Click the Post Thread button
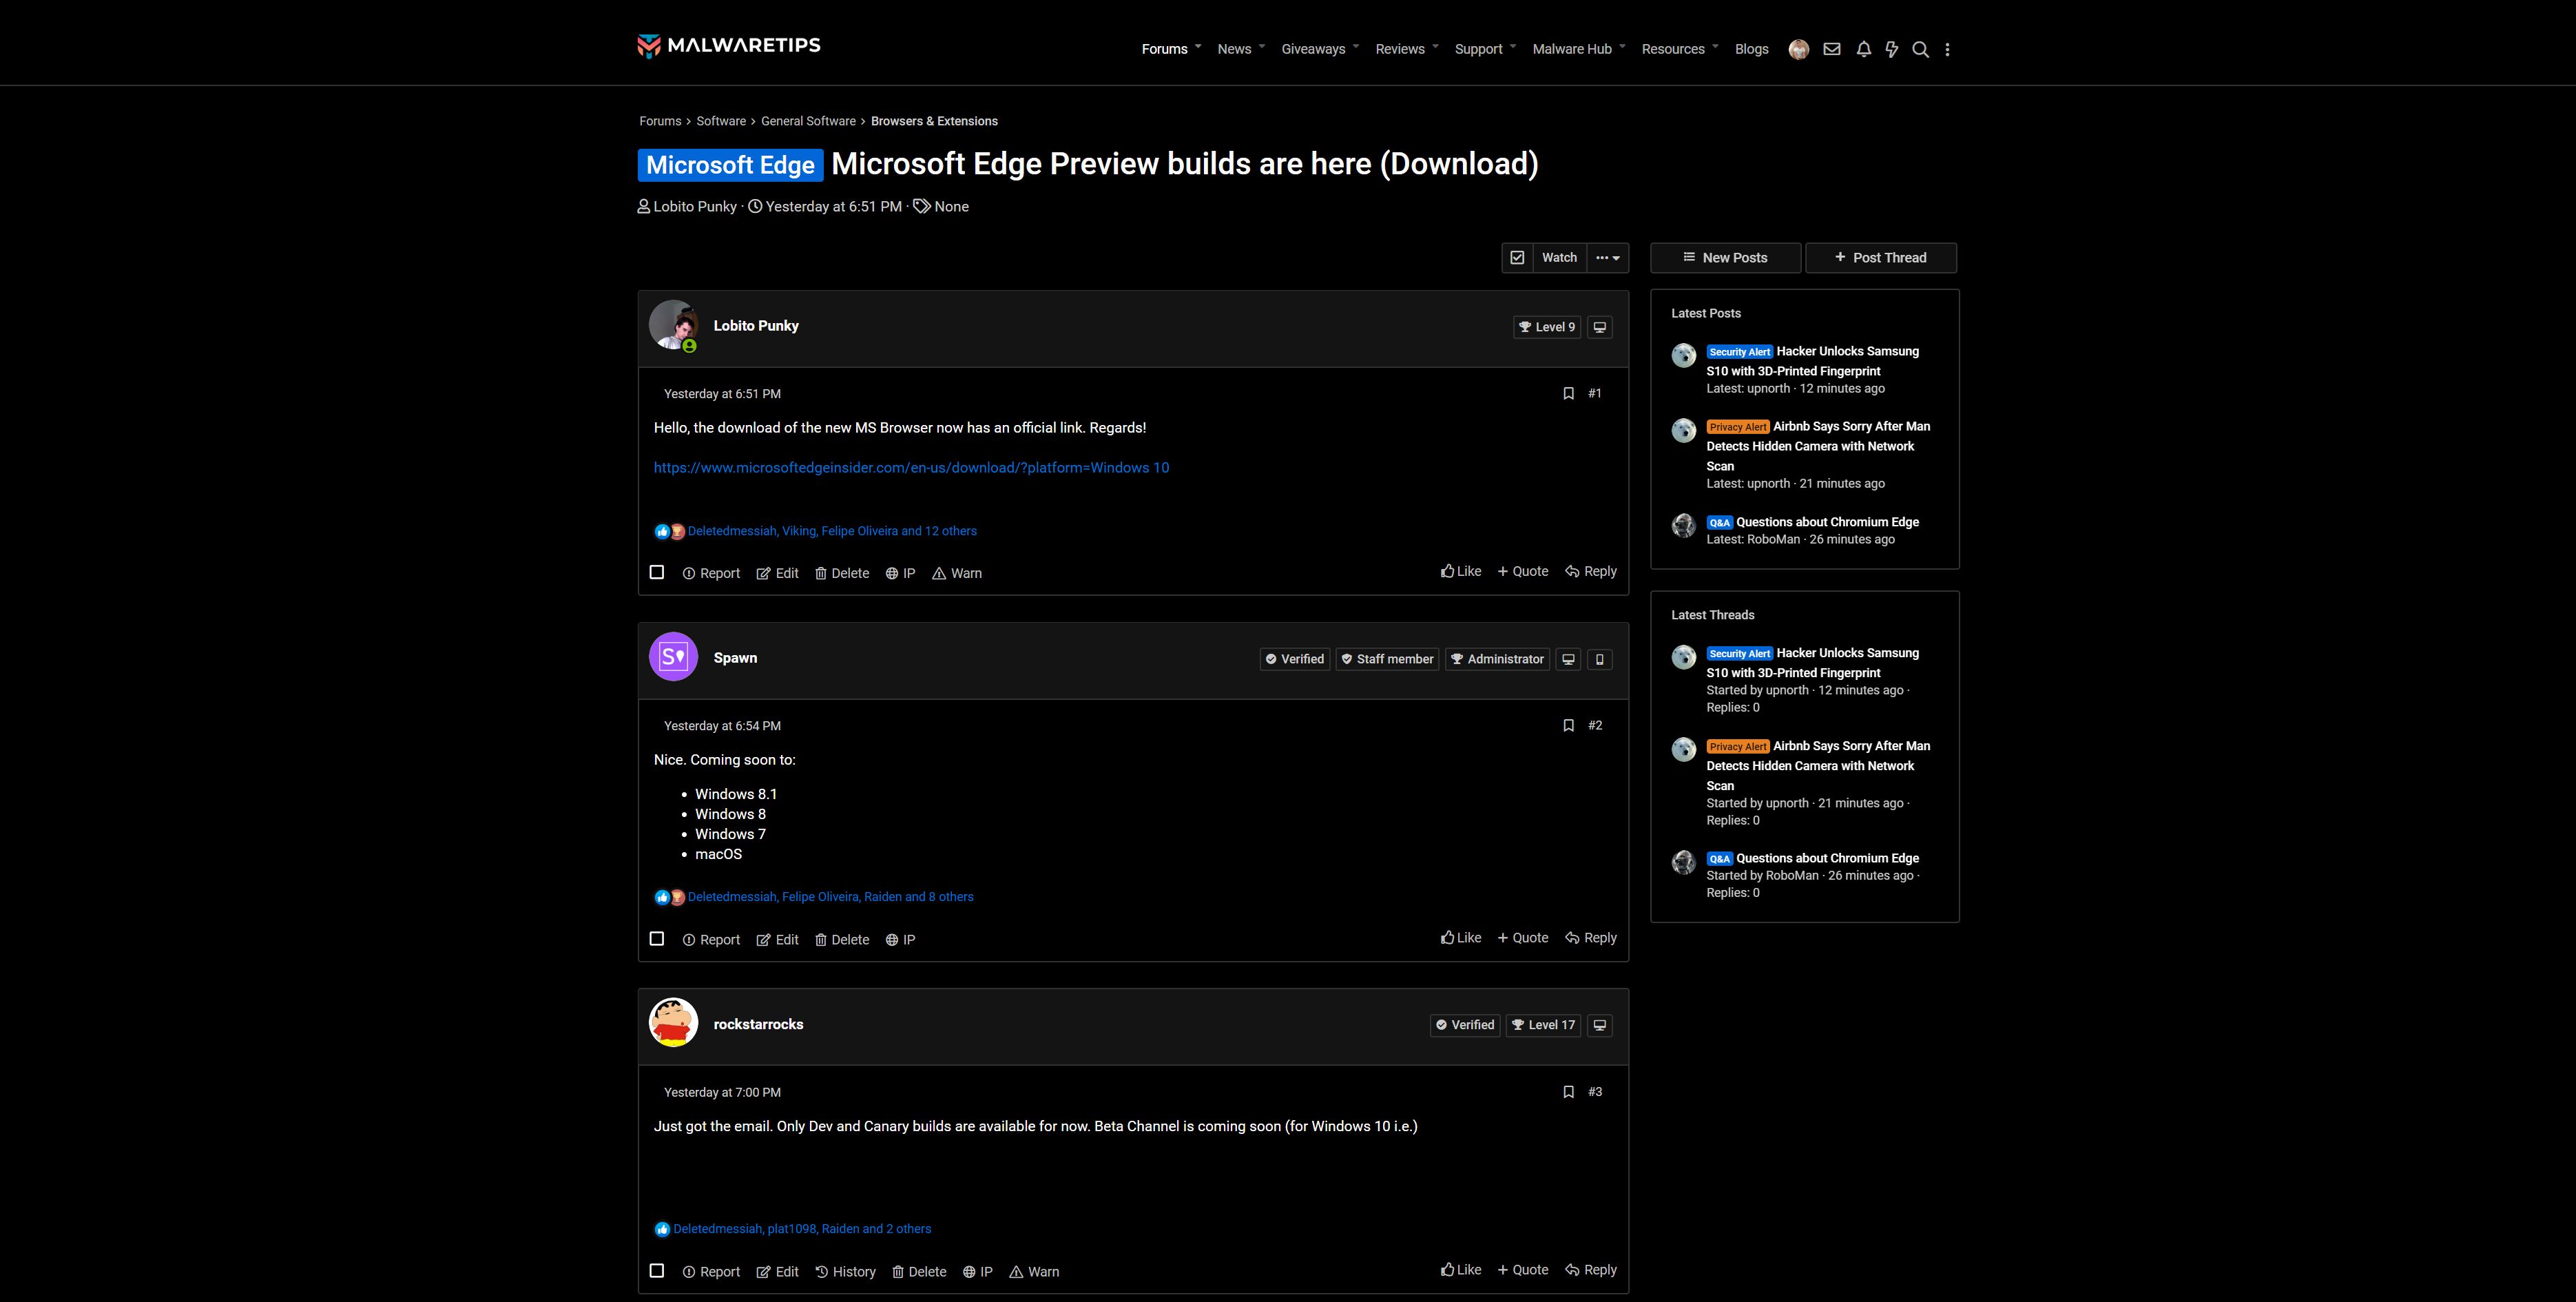2576x1302 pixels. [1880, 257]
